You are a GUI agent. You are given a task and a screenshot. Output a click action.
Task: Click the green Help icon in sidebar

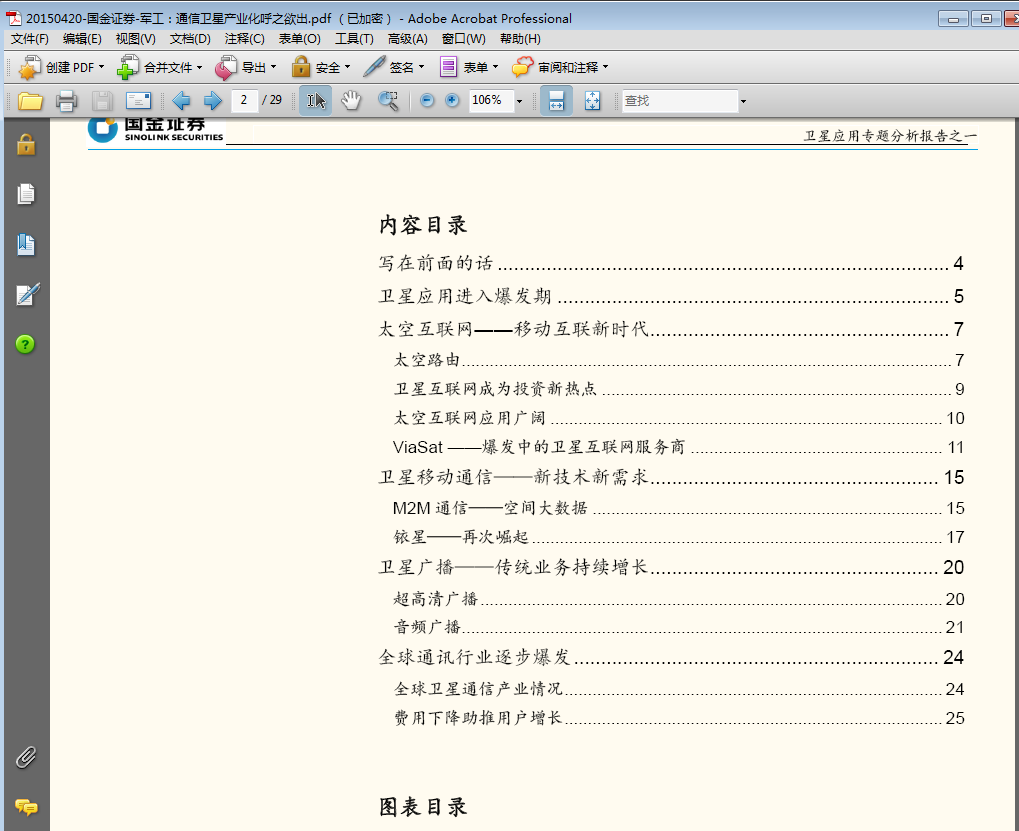(25, 344)
